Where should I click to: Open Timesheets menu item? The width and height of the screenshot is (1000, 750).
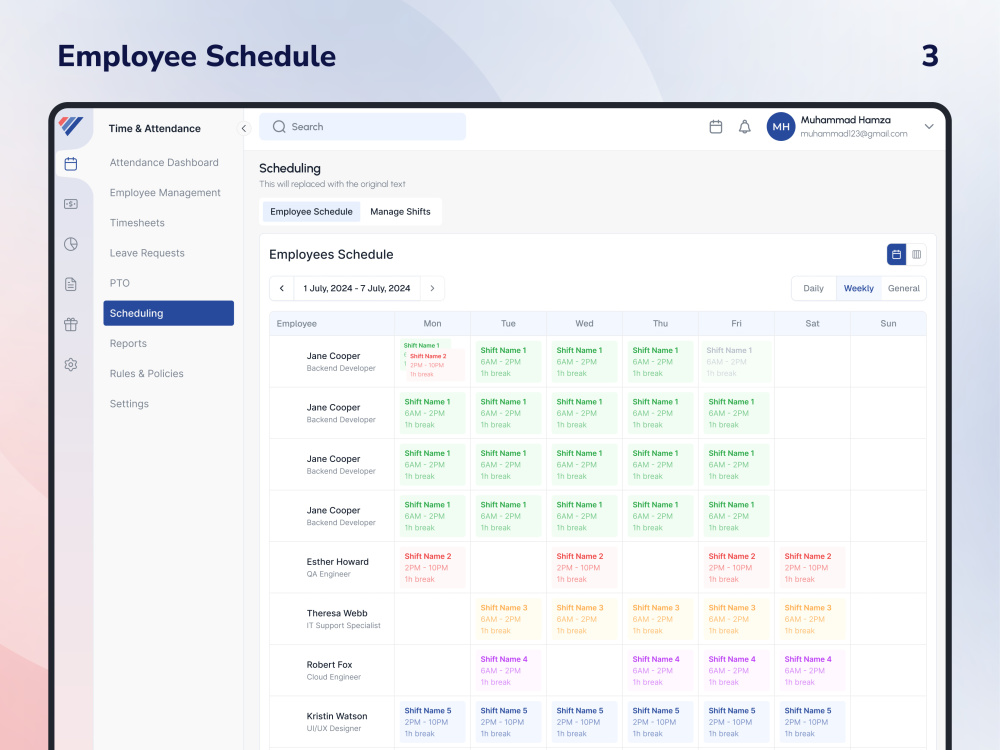click(137, 223)
